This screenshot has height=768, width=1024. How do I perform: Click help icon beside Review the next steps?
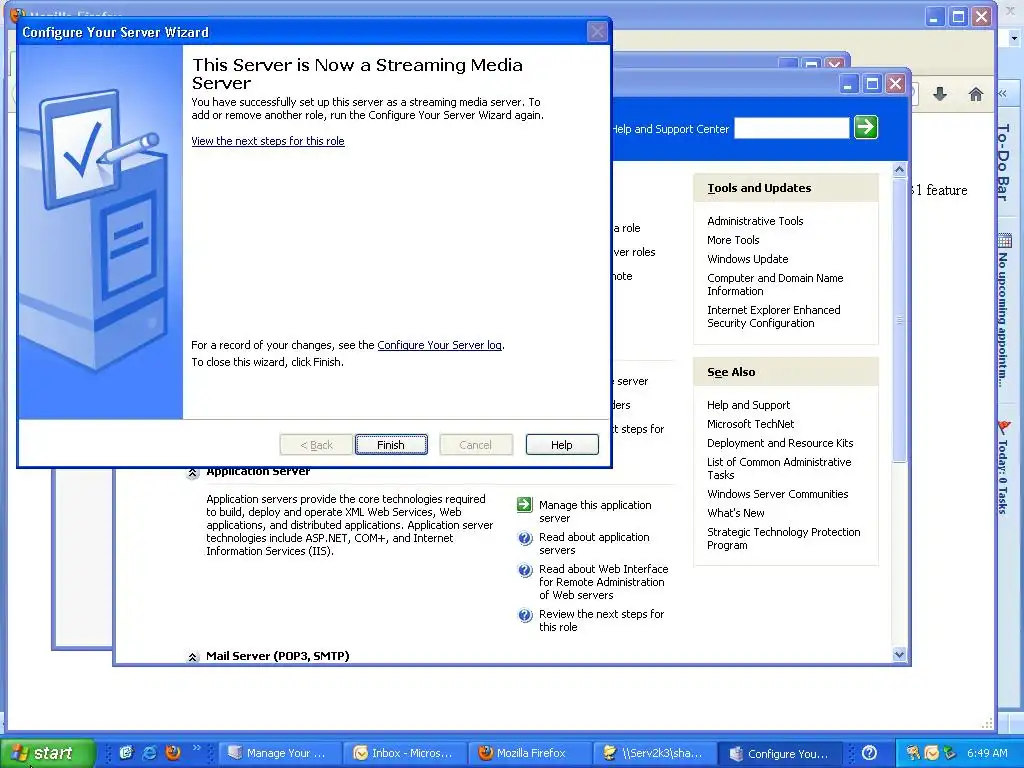click(524, 615)
